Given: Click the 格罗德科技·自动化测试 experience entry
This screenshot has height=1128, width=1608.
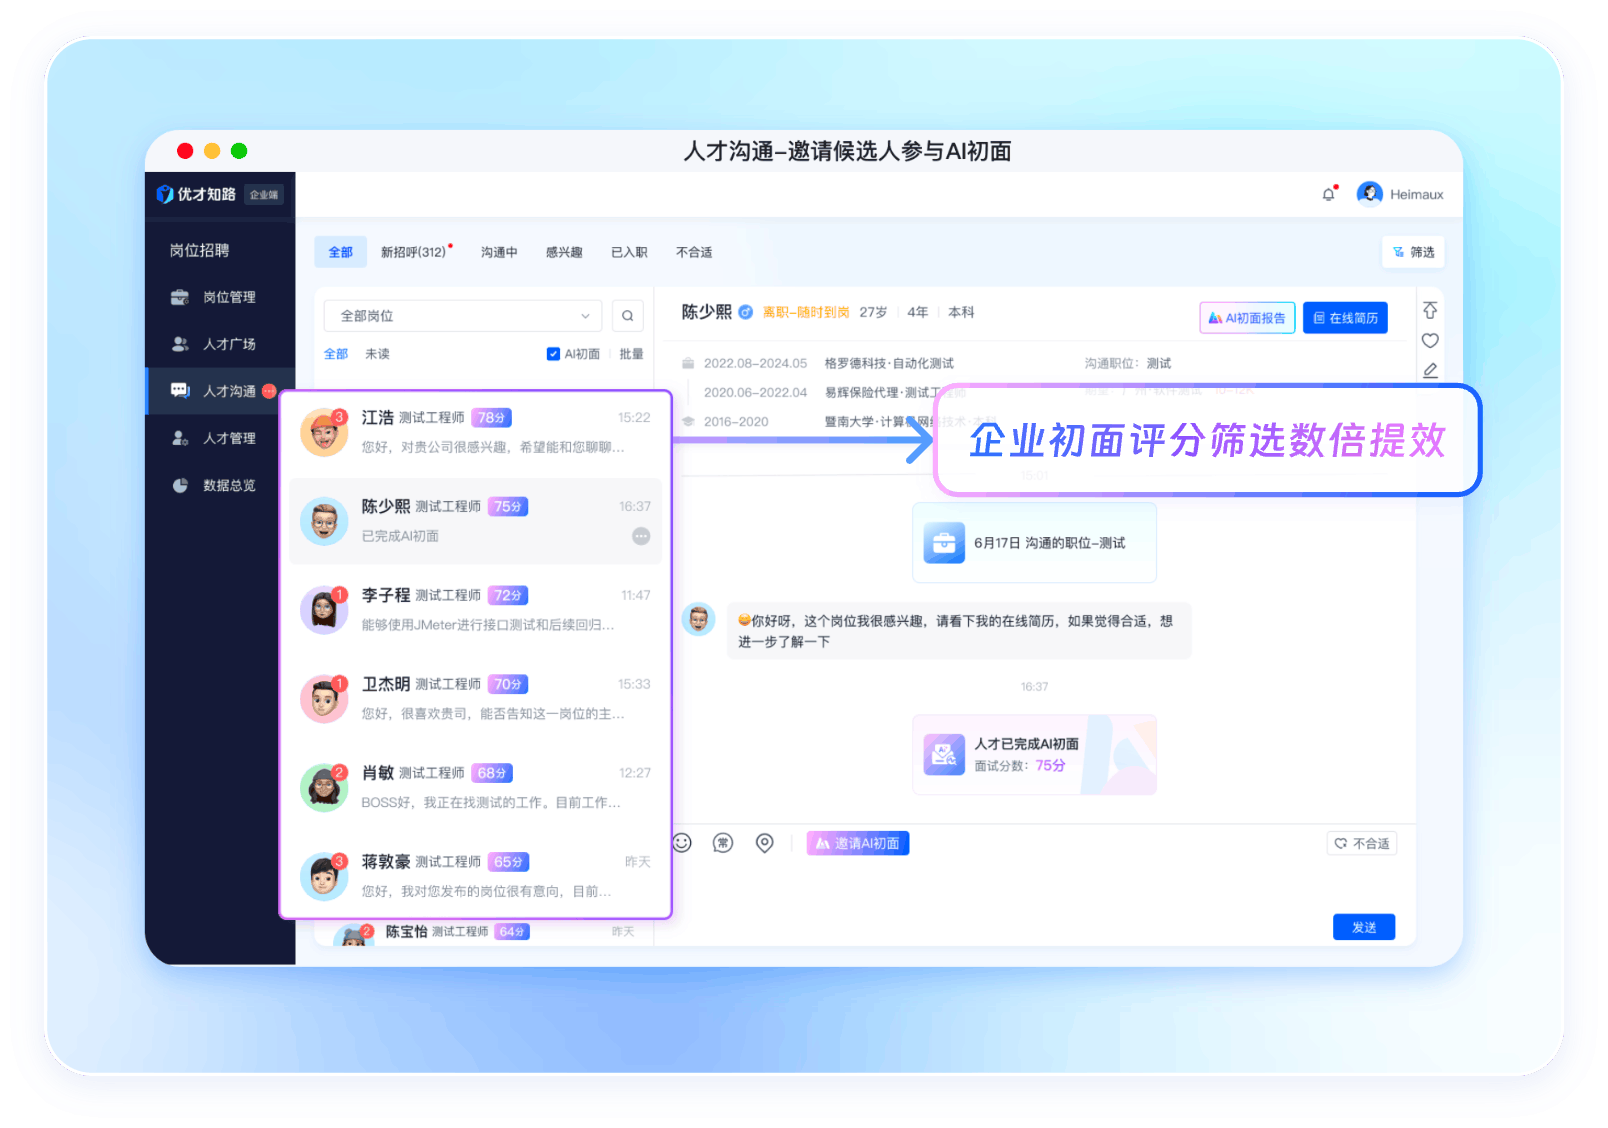Looking at the screenshot, I should click(x=889, y=363).
